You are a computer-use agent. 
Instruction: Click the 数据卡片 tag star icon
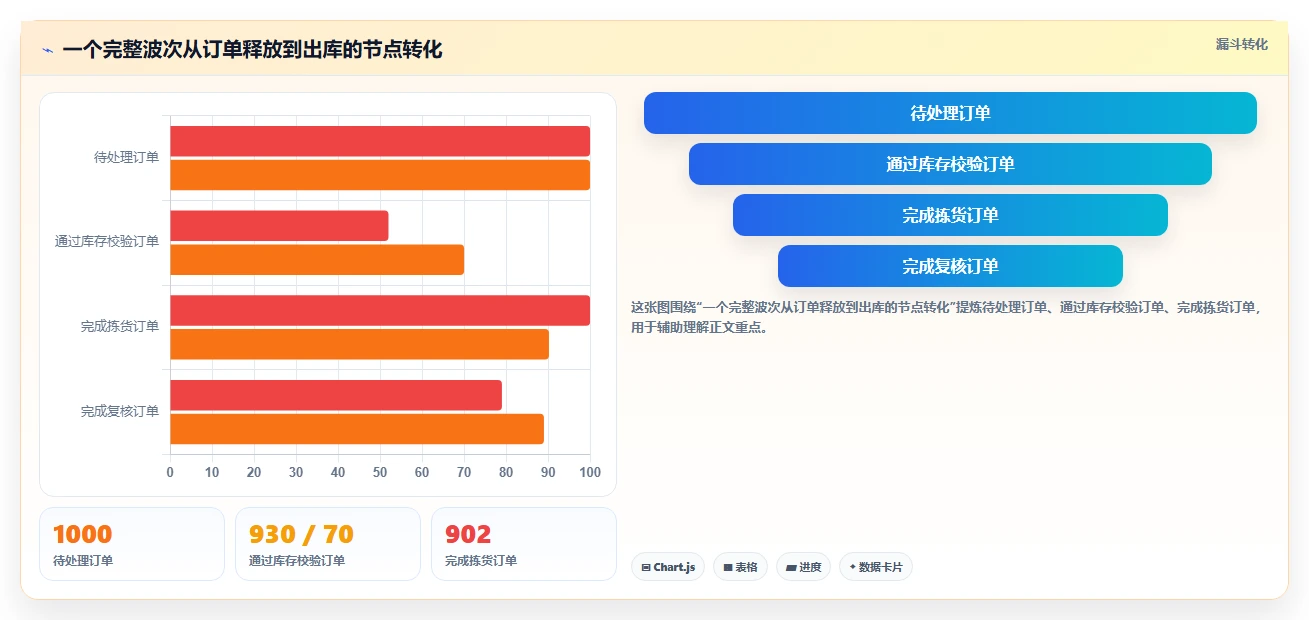coord(852,567)
